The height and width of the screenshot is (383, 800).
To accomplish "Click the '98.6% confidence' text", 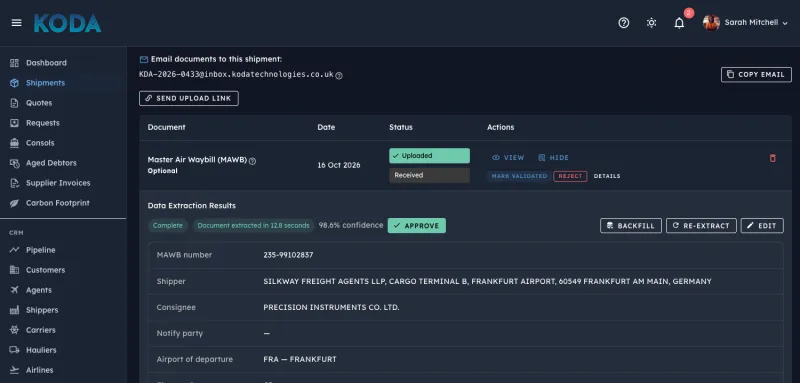I will pos(351,225).
